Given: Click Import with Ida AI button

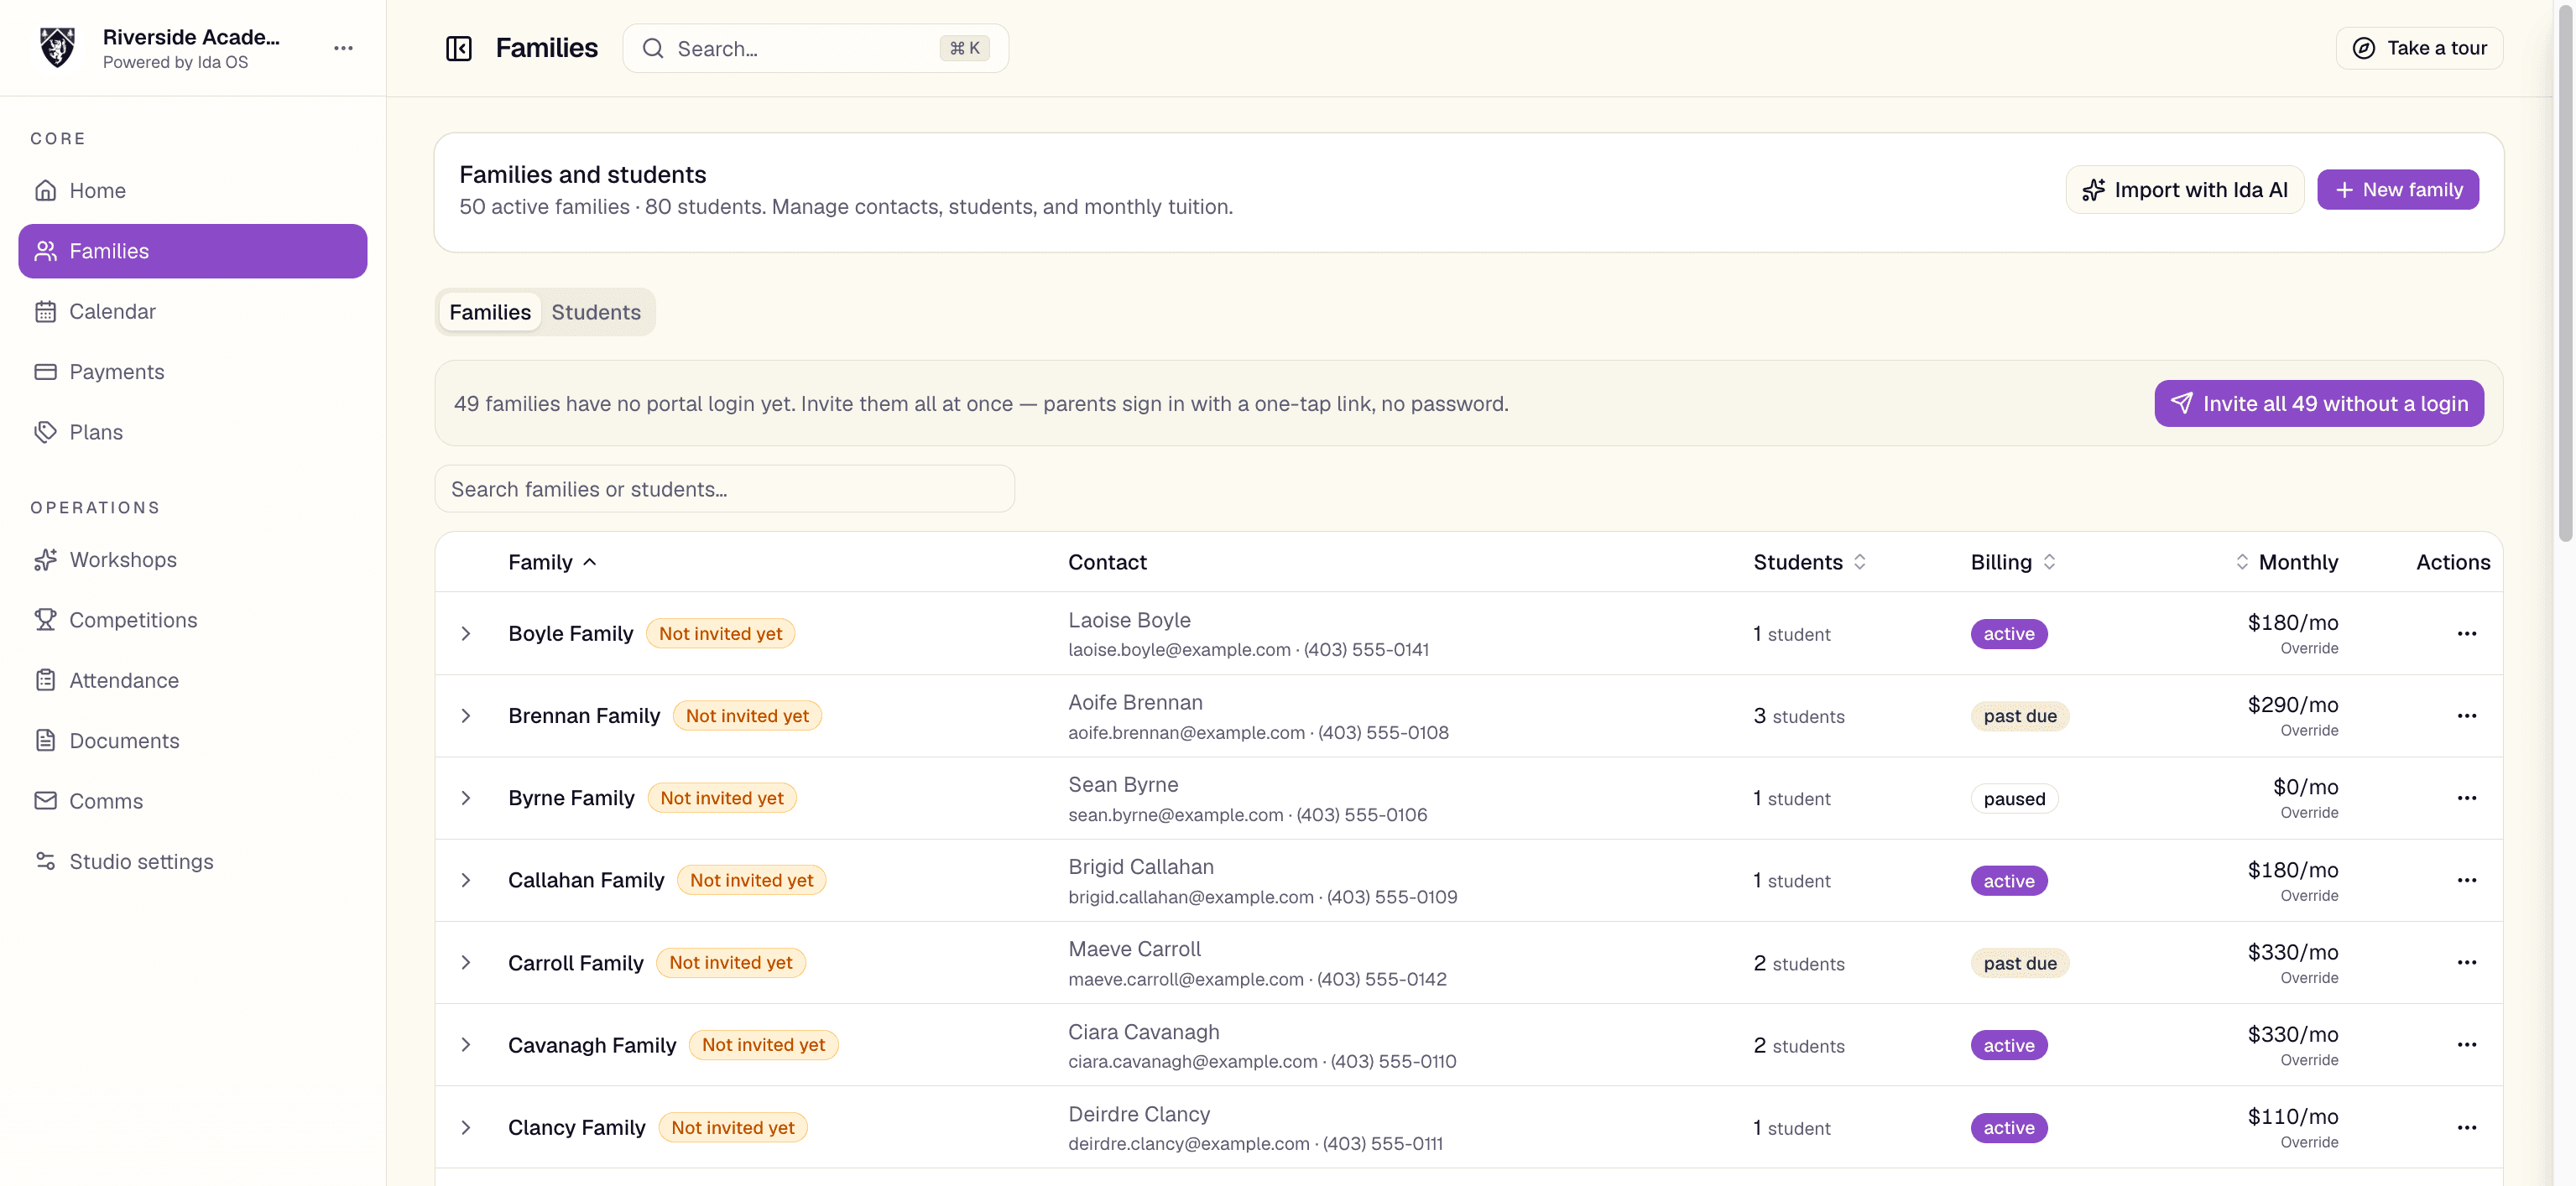Looking at the screenshot, I should (x=2185, y=190).
